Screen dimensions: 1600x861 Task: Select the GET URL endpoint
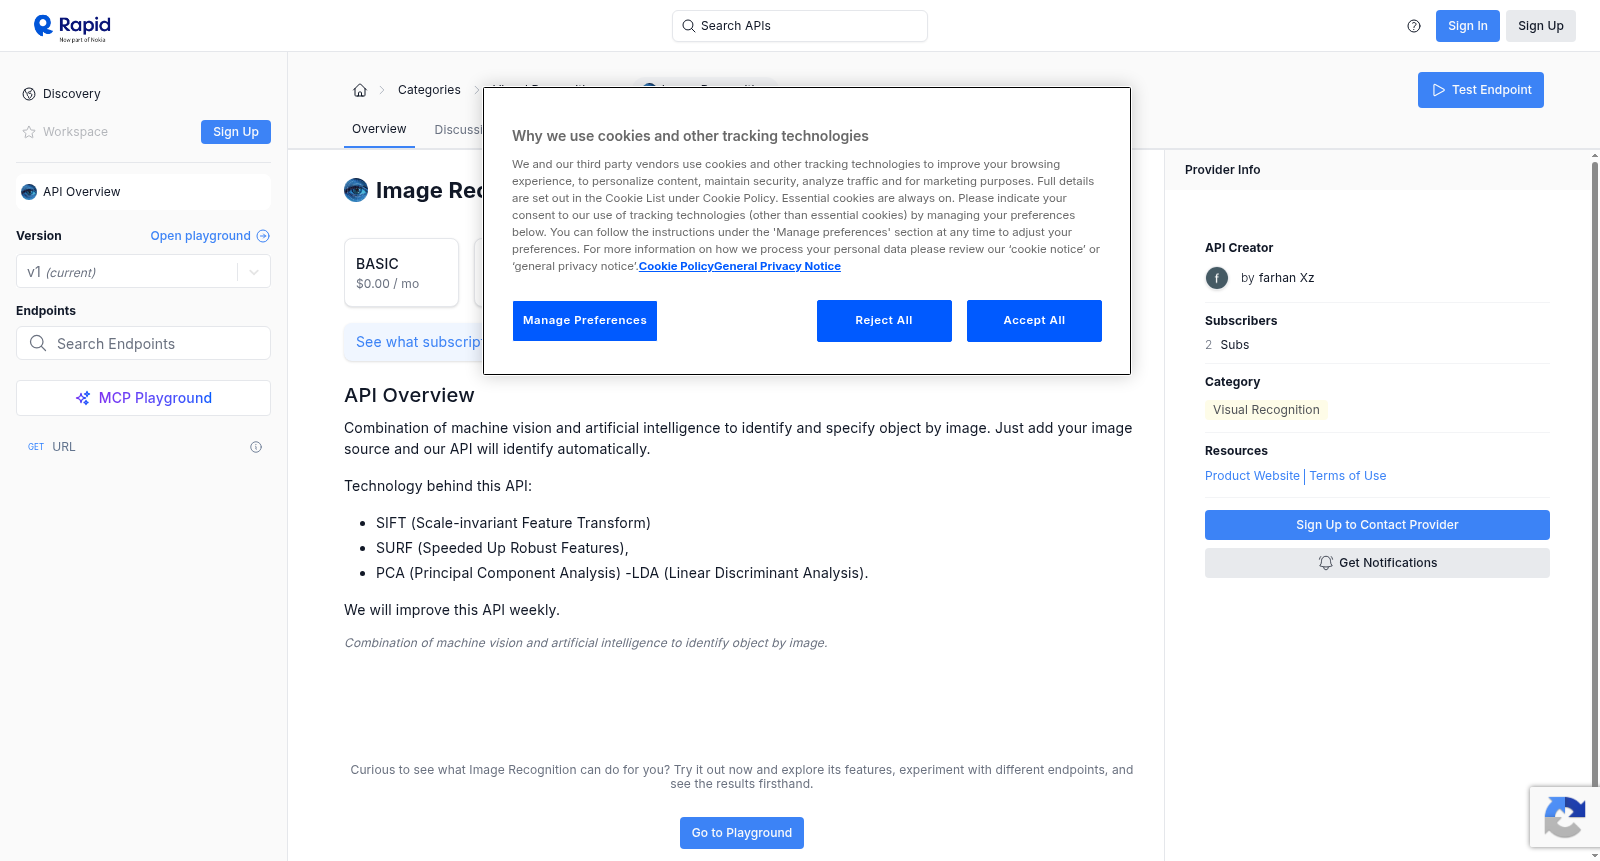pyautogui.click(x=143, y=447)
